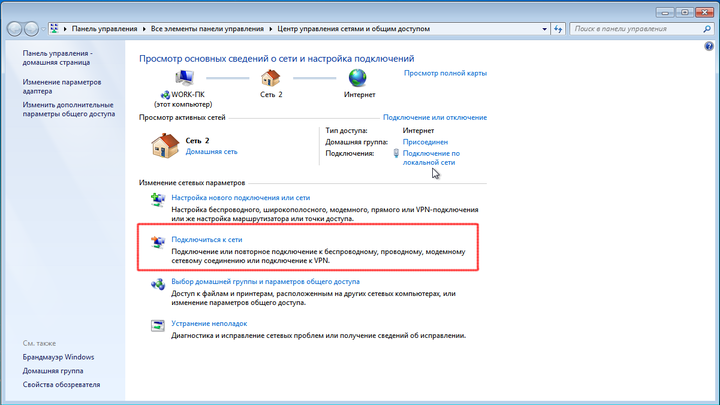This screenshot has width=720, height=405.
Task: Click the WORK-ПК computer icon in network map
Action: [x=184, y=78]
